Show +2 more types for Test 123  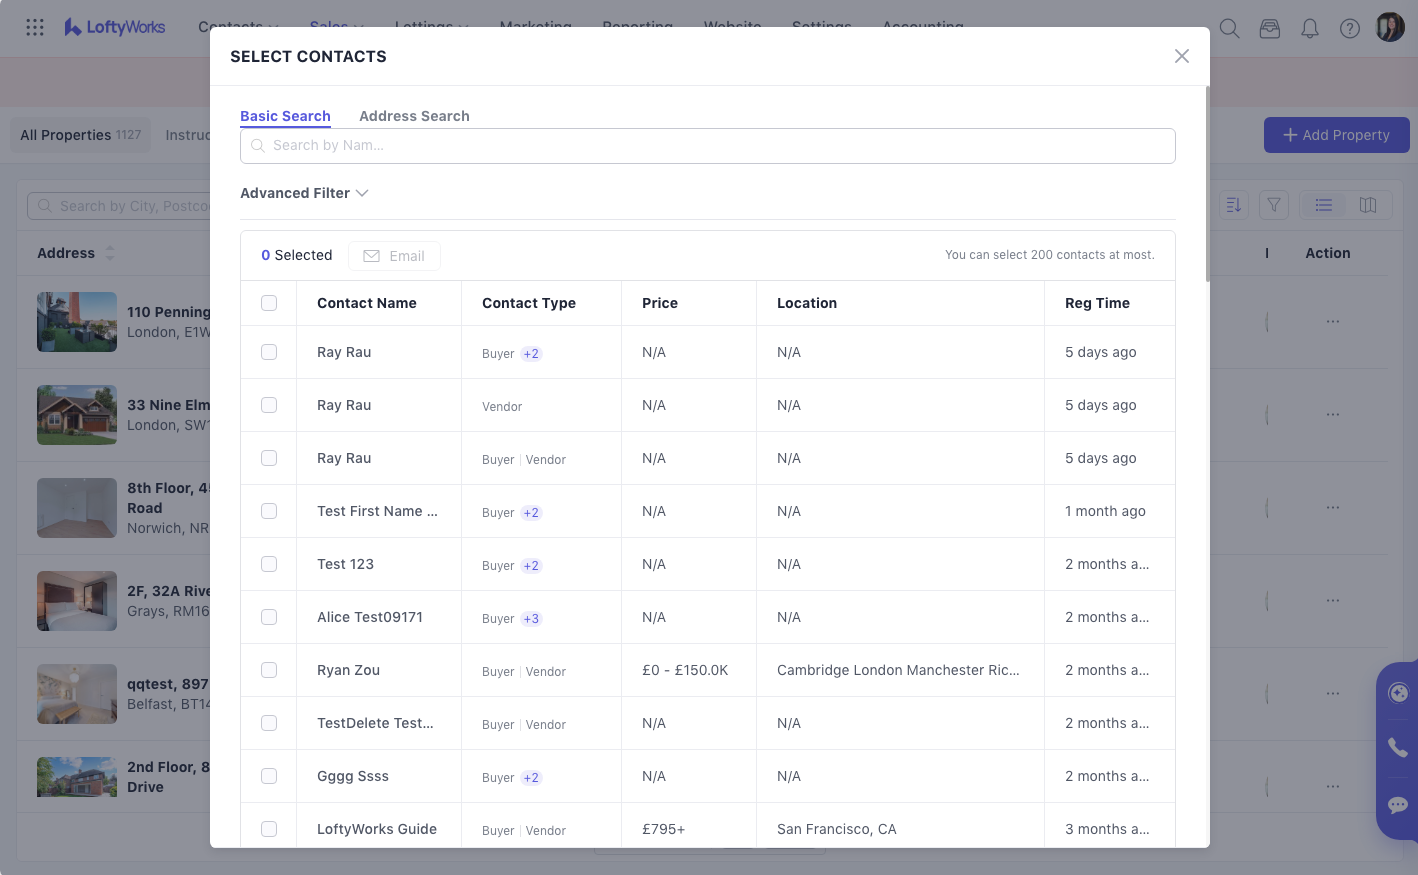click(x=531, y=566)
